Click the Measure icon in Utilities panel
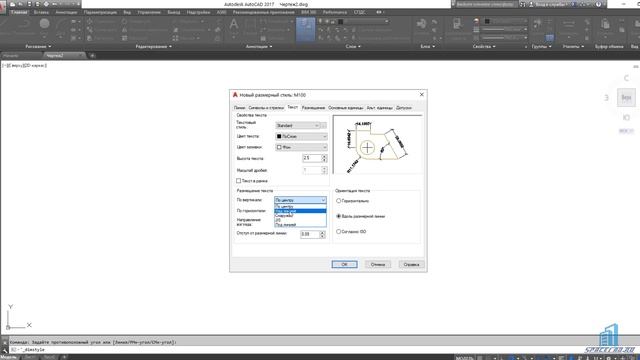 568,24
